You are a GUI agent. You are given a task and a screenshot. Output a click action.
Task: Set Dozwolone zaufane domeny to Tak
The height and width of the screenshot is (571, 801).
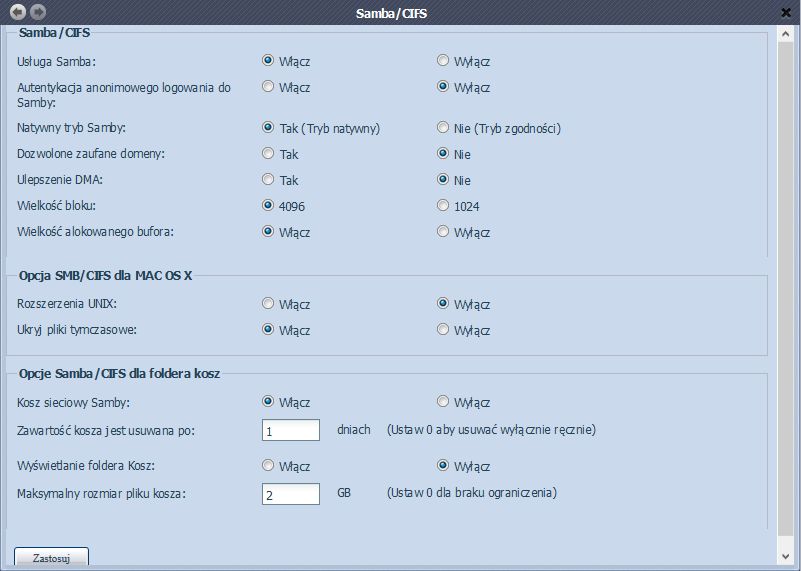268,153
